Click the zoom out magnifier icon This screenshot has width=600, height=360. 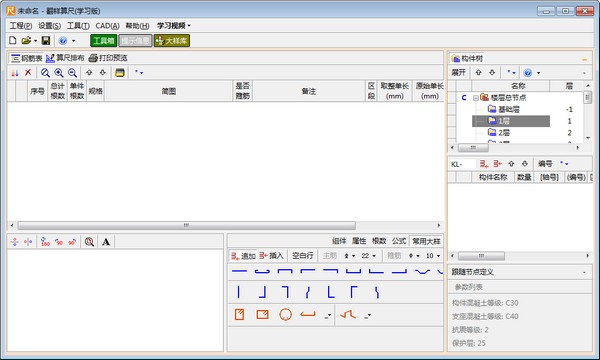[x=72, y=73]
